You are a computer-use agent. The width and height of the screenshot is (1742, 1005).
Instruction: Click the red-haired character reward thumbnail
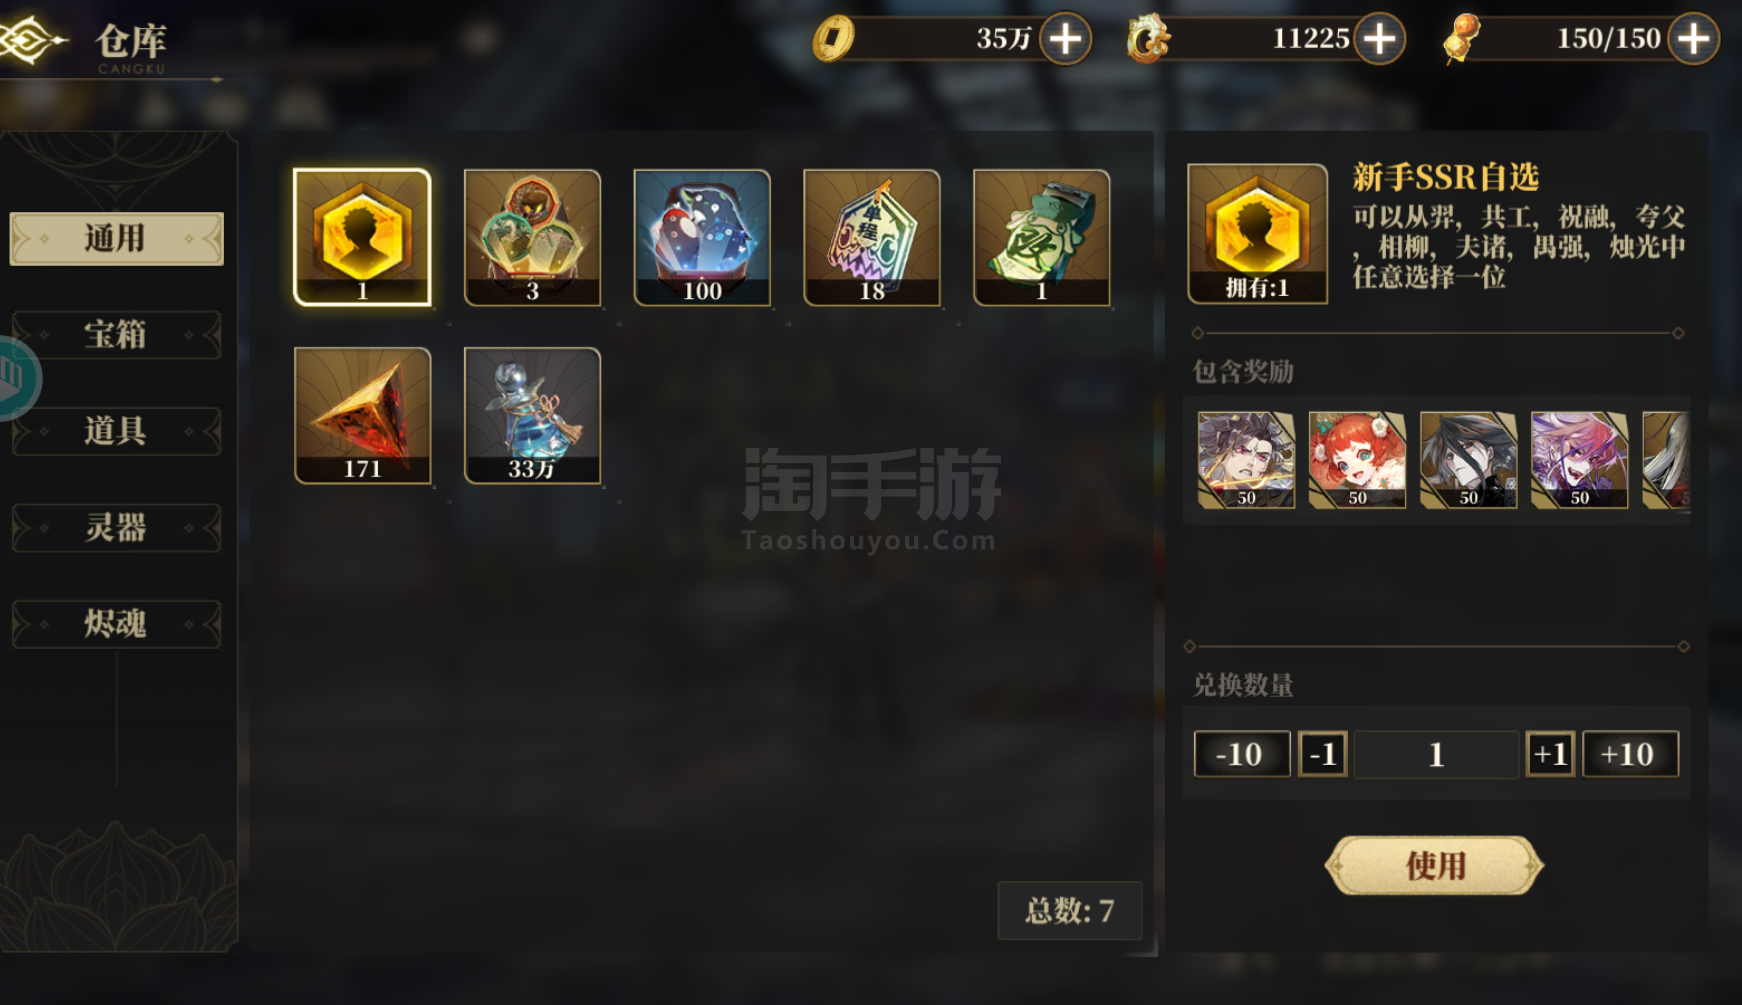(x=1357, y=460)
